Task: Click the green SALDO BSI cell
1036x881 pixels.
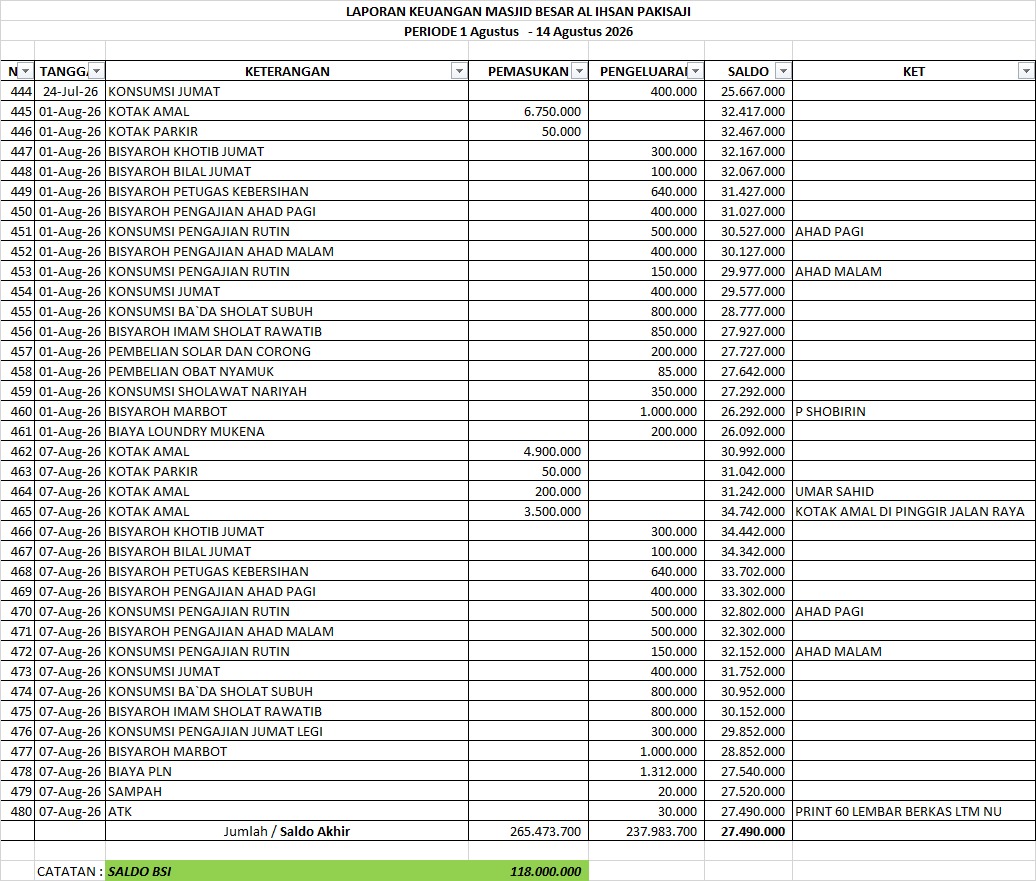Action: pyautogui.click(x=287, y=871)
